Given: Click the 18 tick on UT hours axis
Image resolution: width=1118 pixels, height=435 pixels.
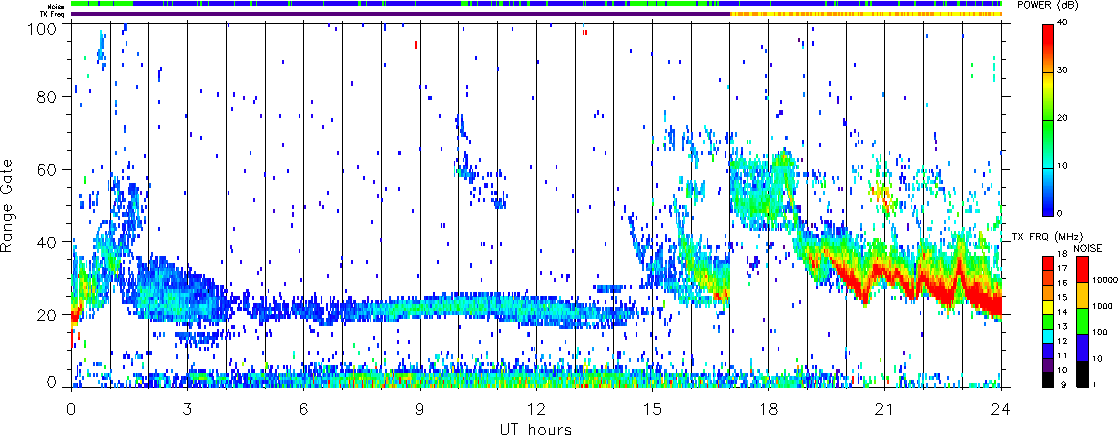Looking at the screenshot, I should tap(769, 409).
